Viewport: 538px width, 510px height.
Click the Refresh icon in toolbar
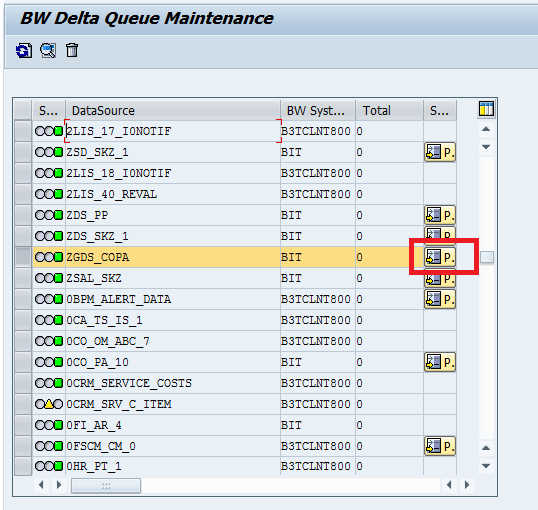(x=24, y=50)
